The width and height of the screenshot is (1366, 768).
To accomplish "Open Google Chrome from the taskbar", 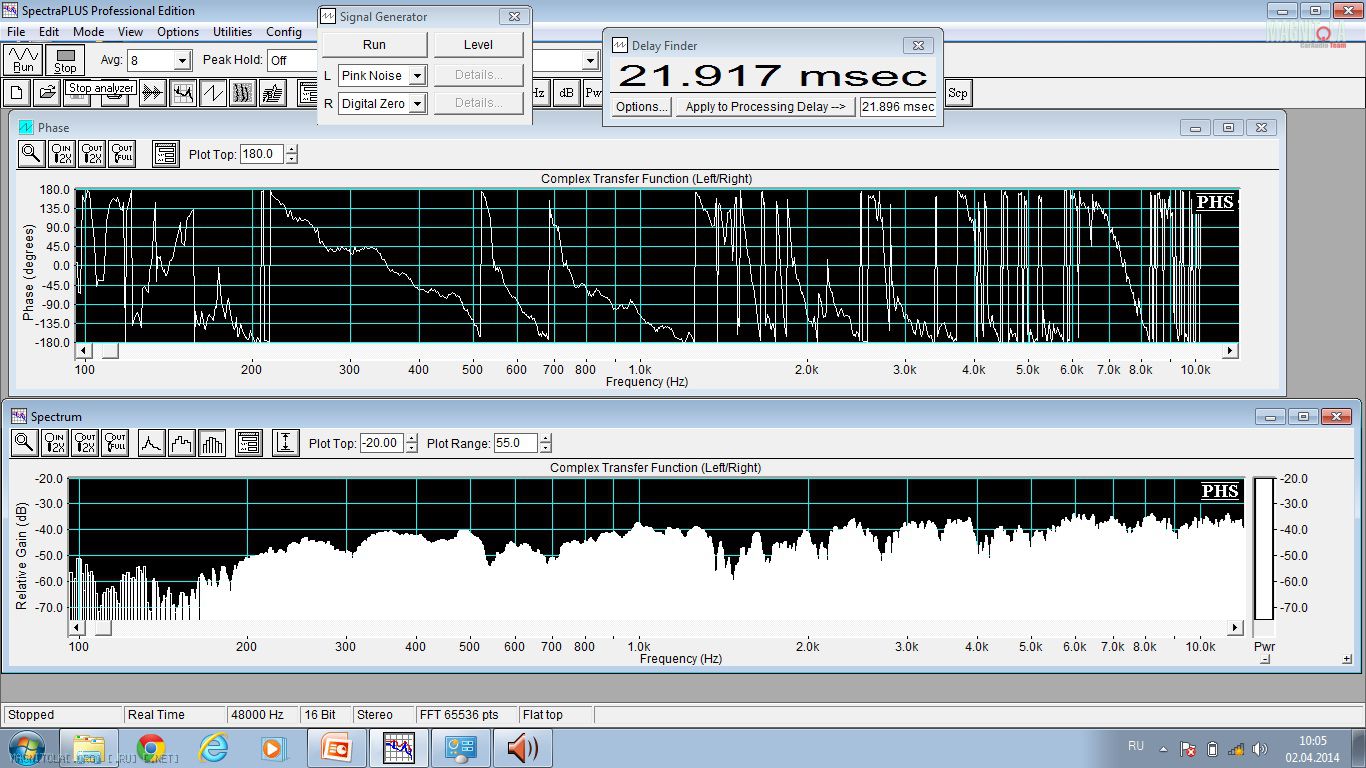I will (x=151, y=748).
